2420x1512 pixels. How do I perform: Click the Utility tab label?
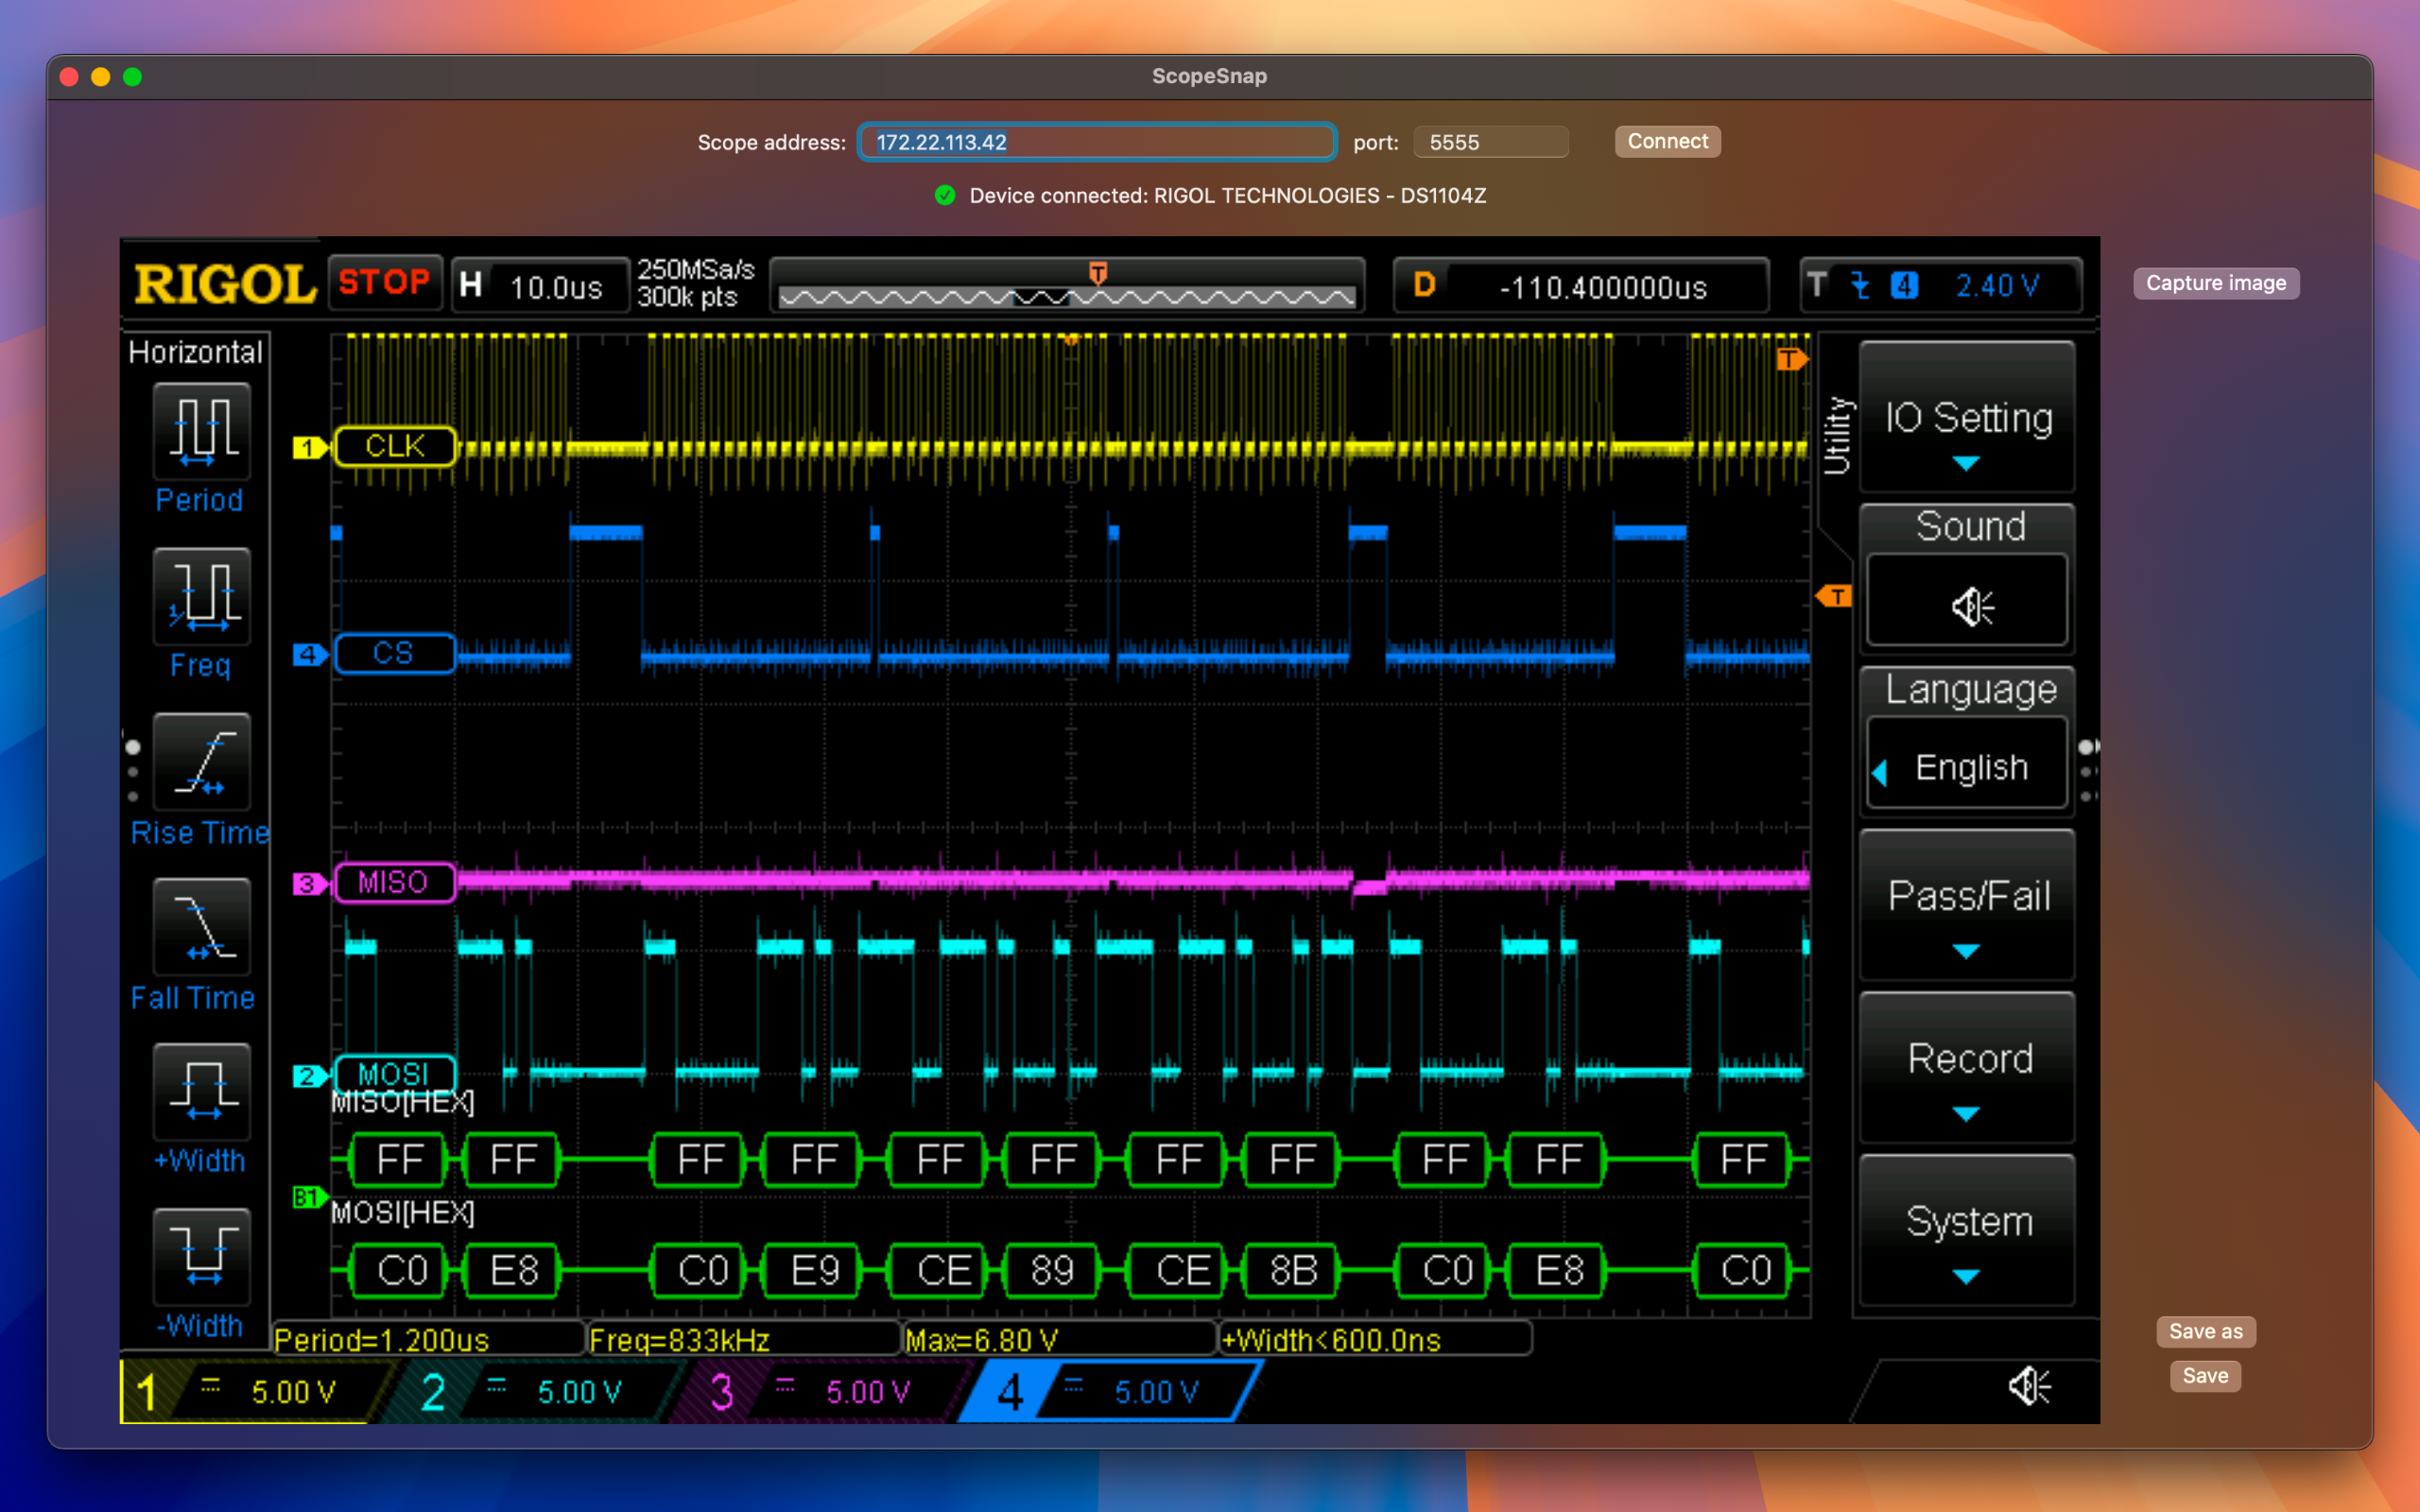pos(1838,435)
